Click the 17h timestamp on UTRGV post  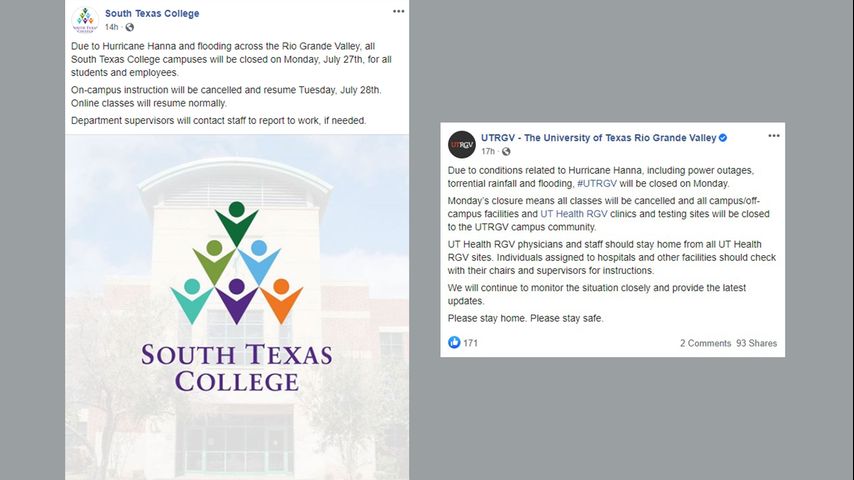click(488, 151)
